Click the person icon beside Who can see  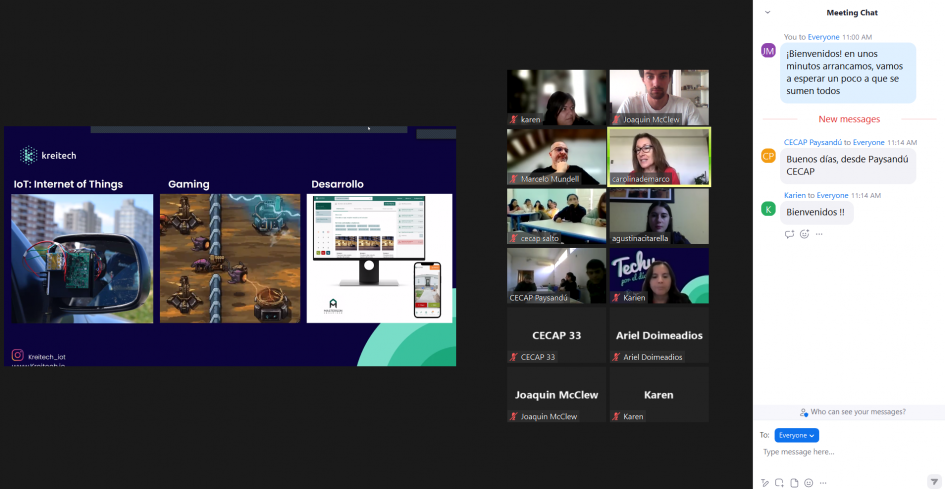pyautogui.click(x=803, y=412)
